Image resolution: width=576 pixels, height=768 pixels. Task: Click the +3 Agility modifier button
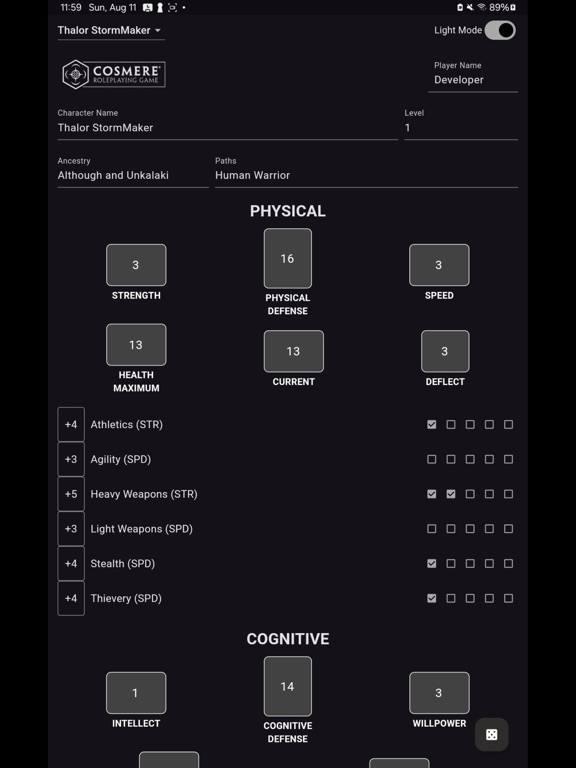click(x=71, y=459)
